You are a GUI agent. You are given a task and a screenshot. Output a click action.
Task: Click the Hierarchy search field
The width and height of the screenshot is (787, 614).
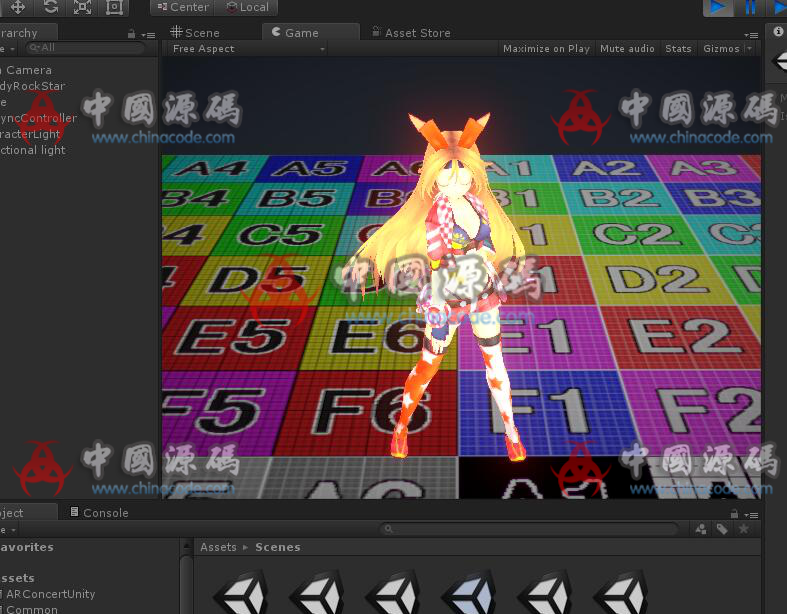tap(85, 48)
